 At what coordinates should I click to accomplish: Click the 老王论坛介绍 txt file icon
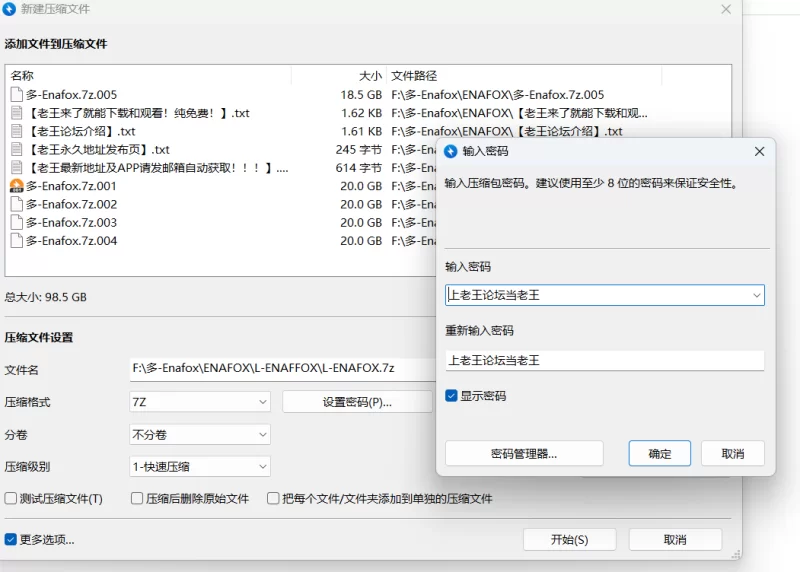click(16, 131)
